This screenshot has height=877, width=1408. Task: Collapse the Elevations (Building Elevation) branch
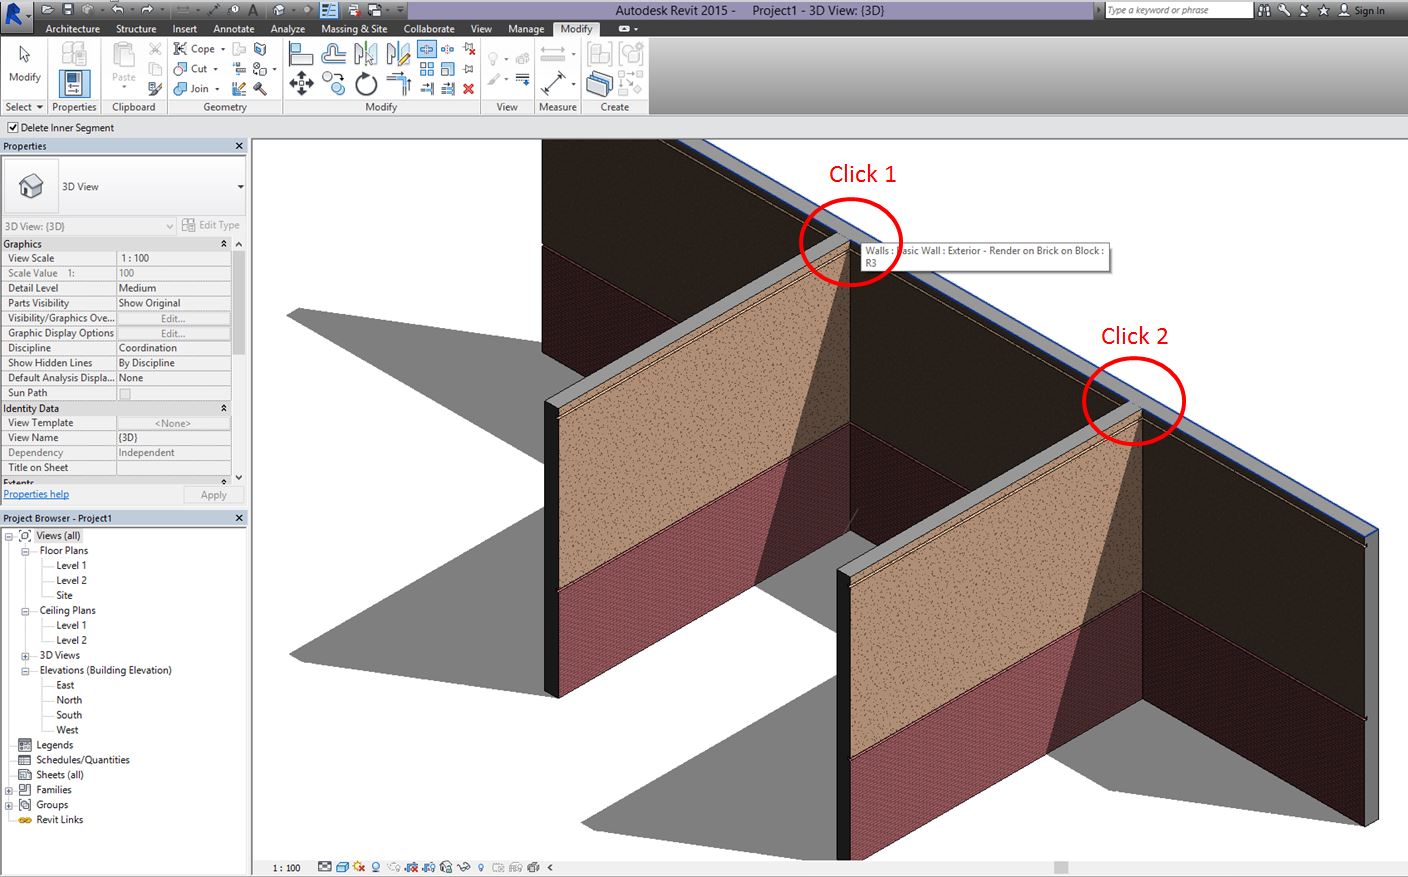(x=23, y=670)
